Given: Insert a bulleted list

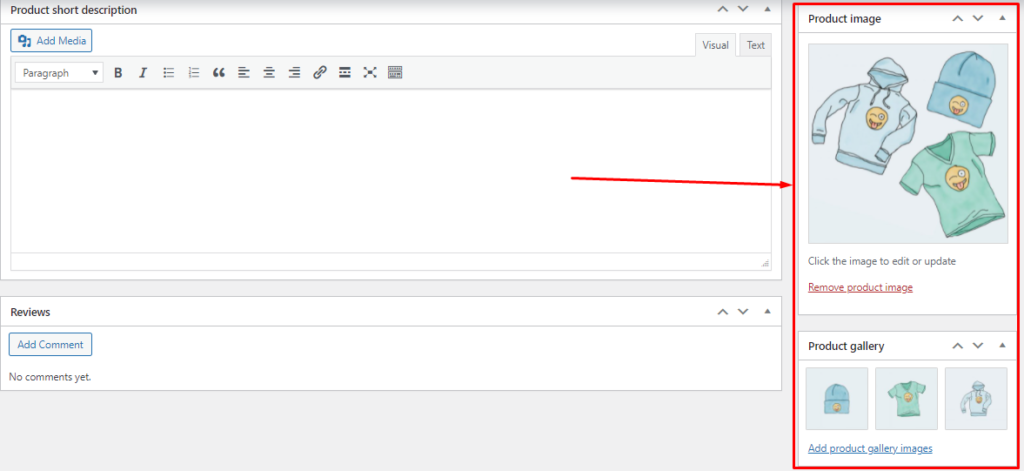Looking at the screenshot, I should (168, 73).
